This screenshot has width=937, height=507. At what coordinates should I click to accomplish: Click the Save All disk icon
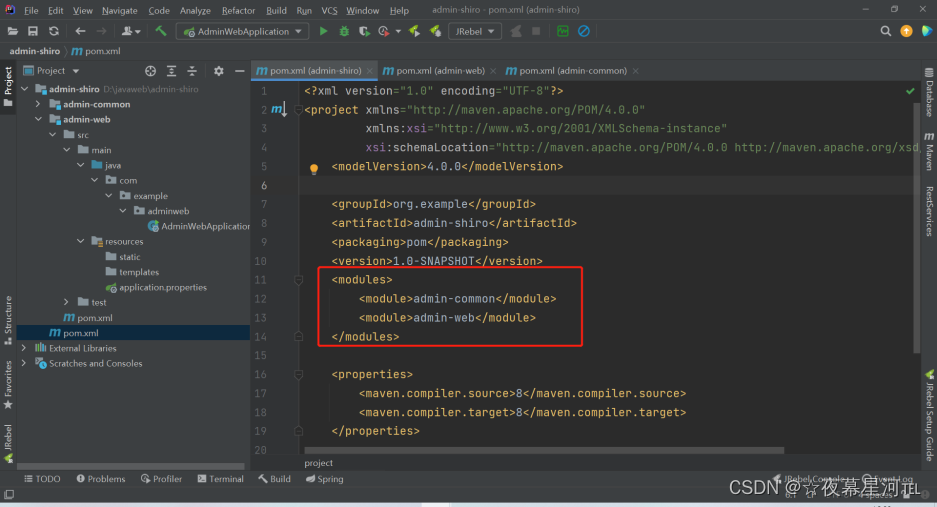pyautogui.click(x=34, y=32)
